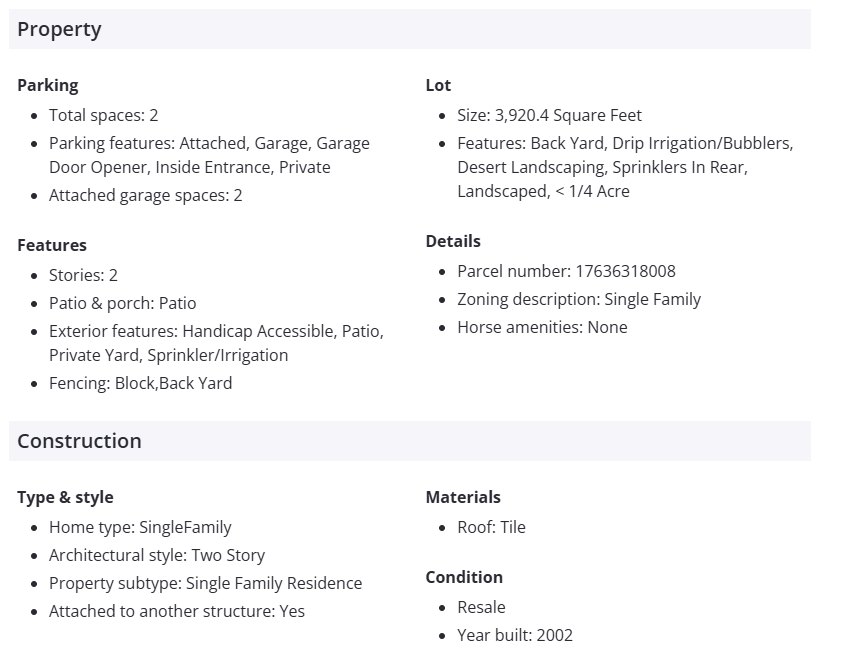Click the Parcel number 17636318008

[566, 271]
